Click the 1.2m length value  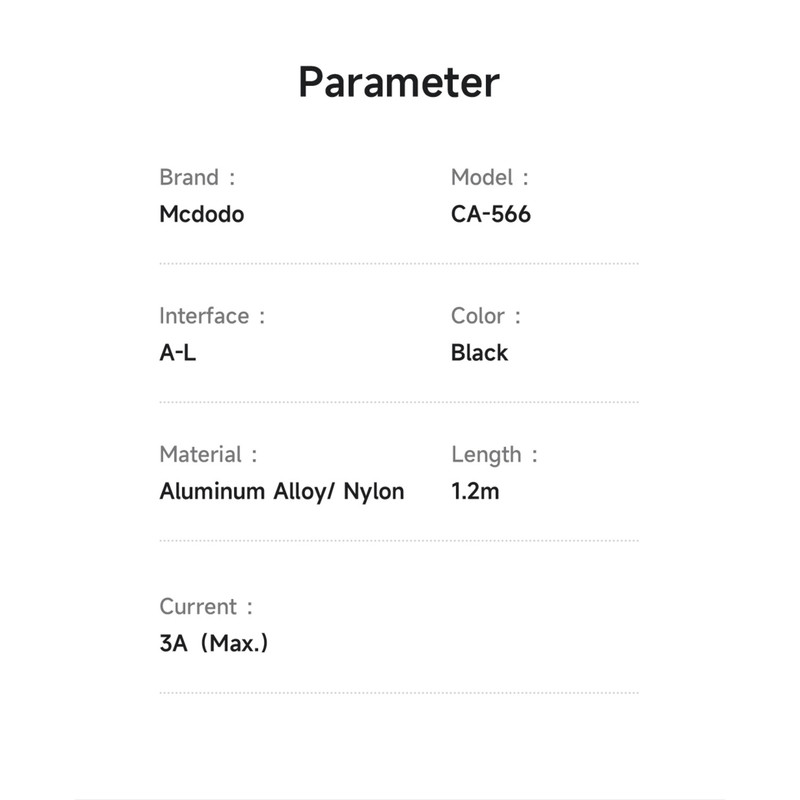[475, 491]
